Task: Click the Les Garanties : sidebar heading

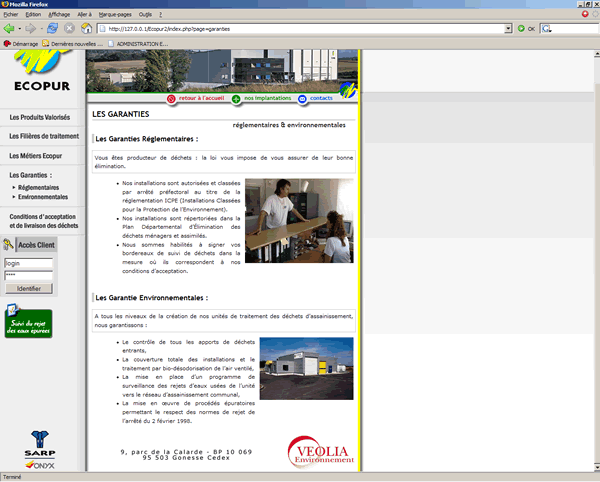Action: pos(31,175)
